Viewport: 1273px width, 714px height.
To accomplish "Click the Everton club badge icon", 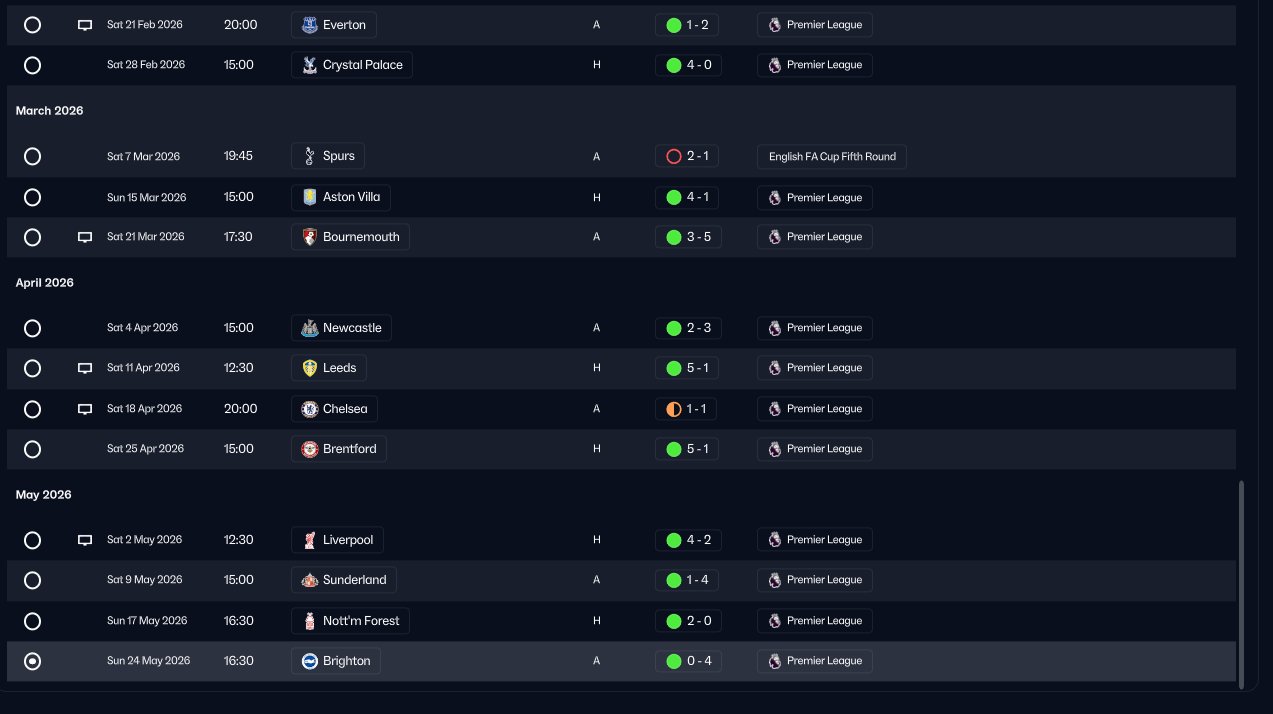I will [309, 25].
